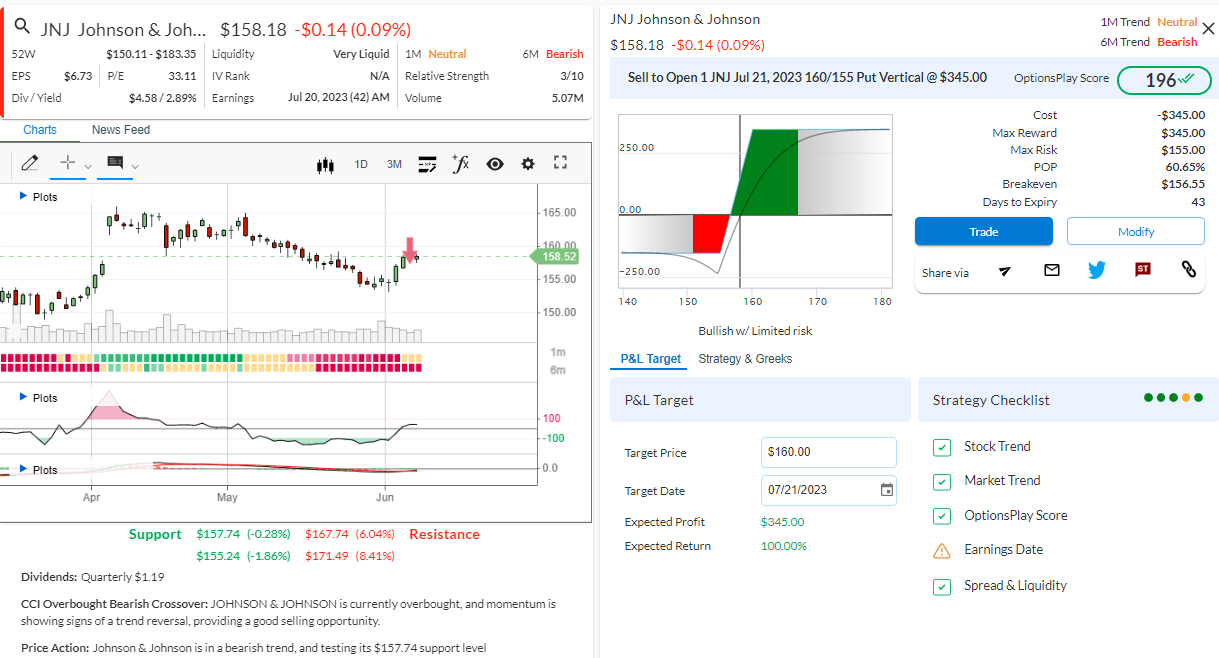Click the Strategy Checklist status dots
Viewport: 1219px width, 658px height.
coord(1173,398)
